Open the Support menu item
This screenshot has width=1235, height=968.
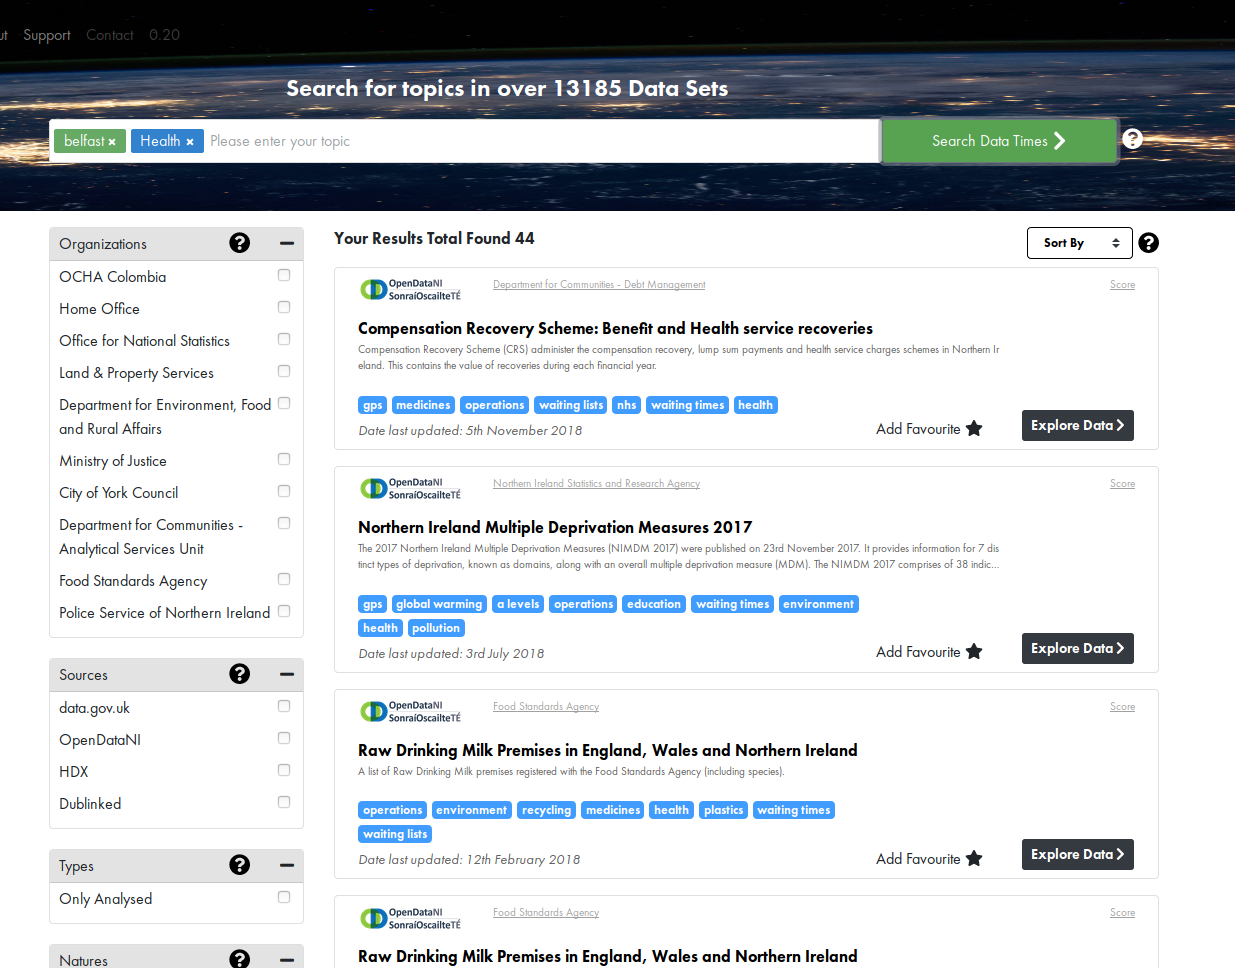[x=47, y=35]
